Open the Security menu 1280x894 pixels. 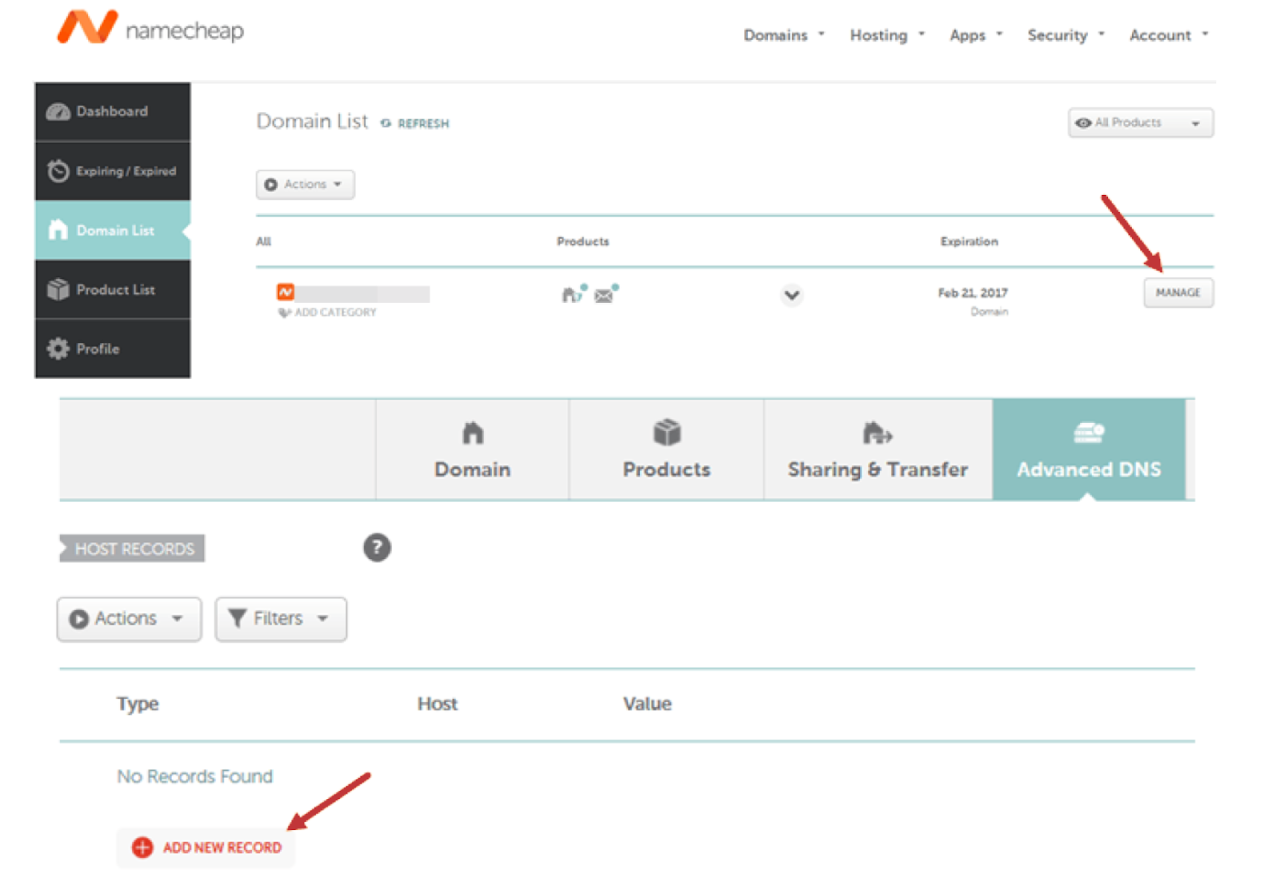(1066, 35)
